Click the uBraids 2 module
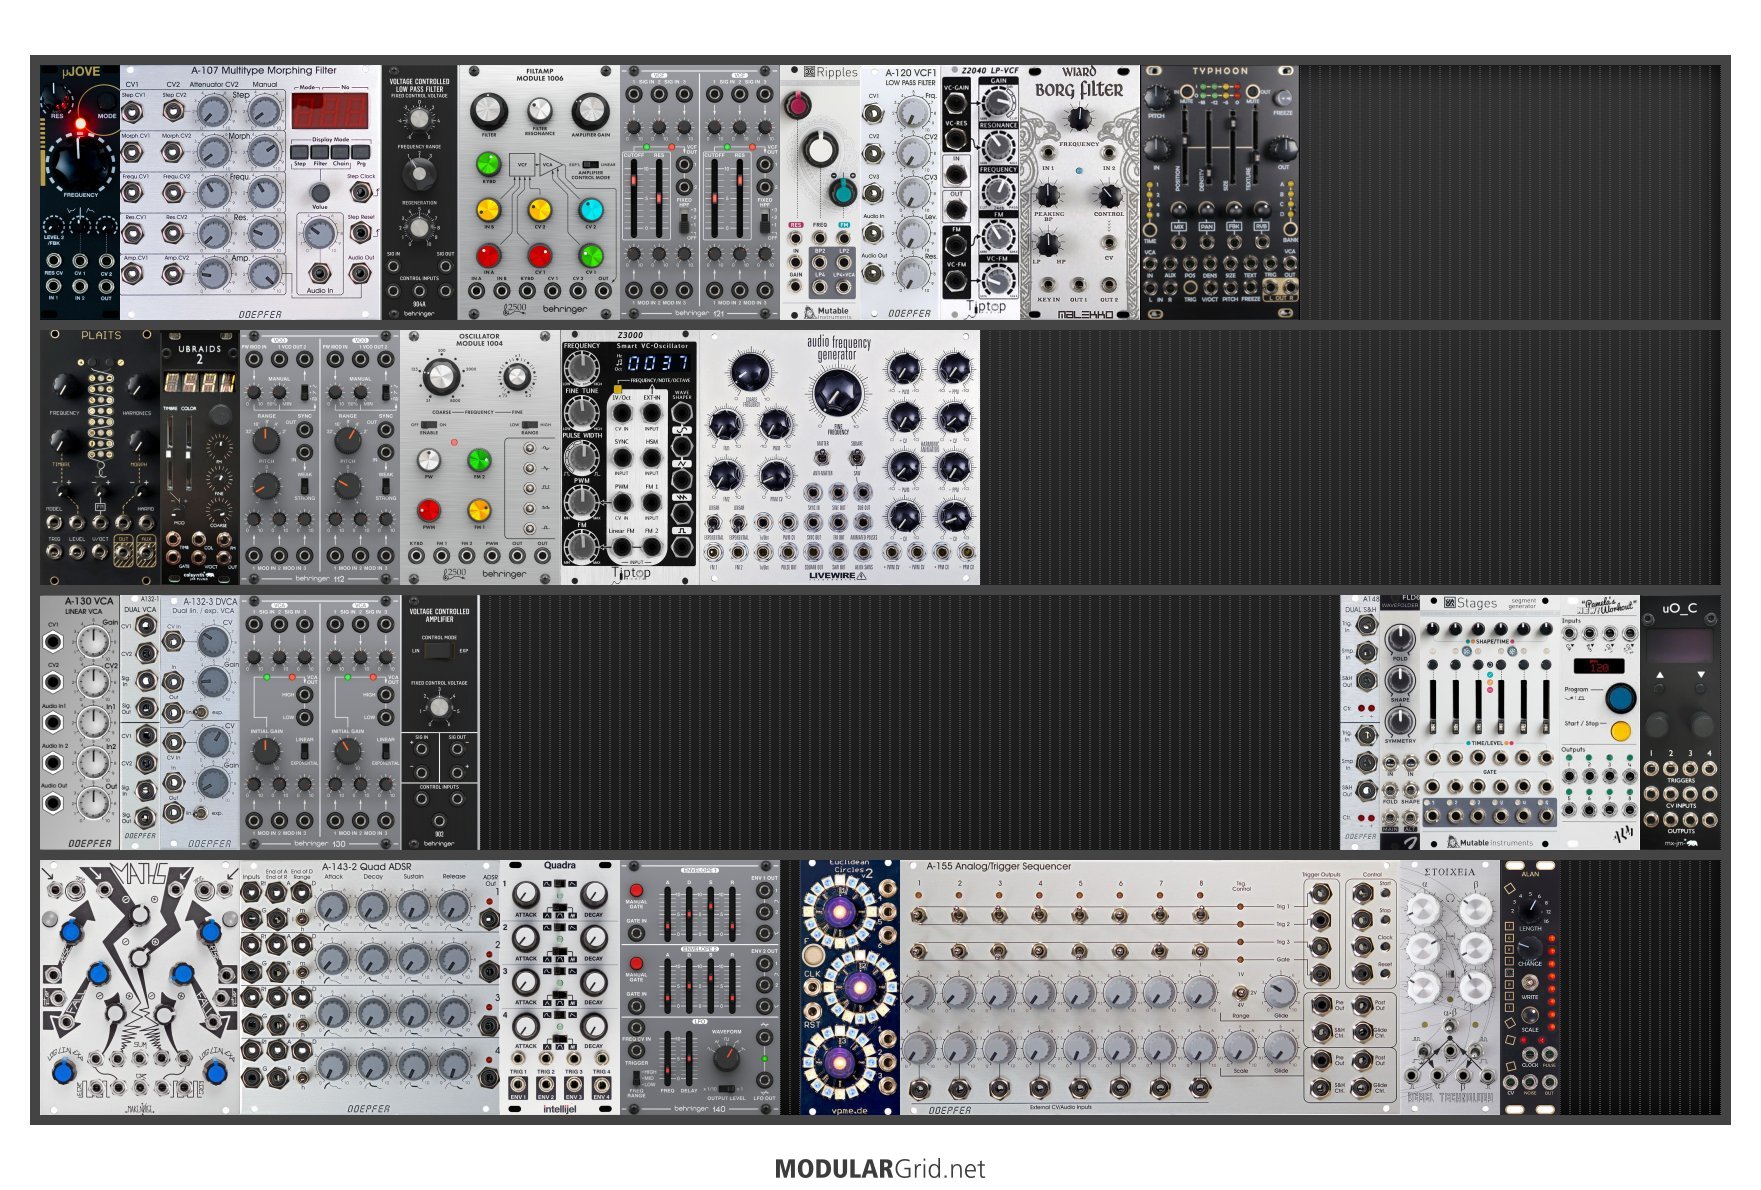The width and height of the screenshot is (1761, 1190). [200, 458]
